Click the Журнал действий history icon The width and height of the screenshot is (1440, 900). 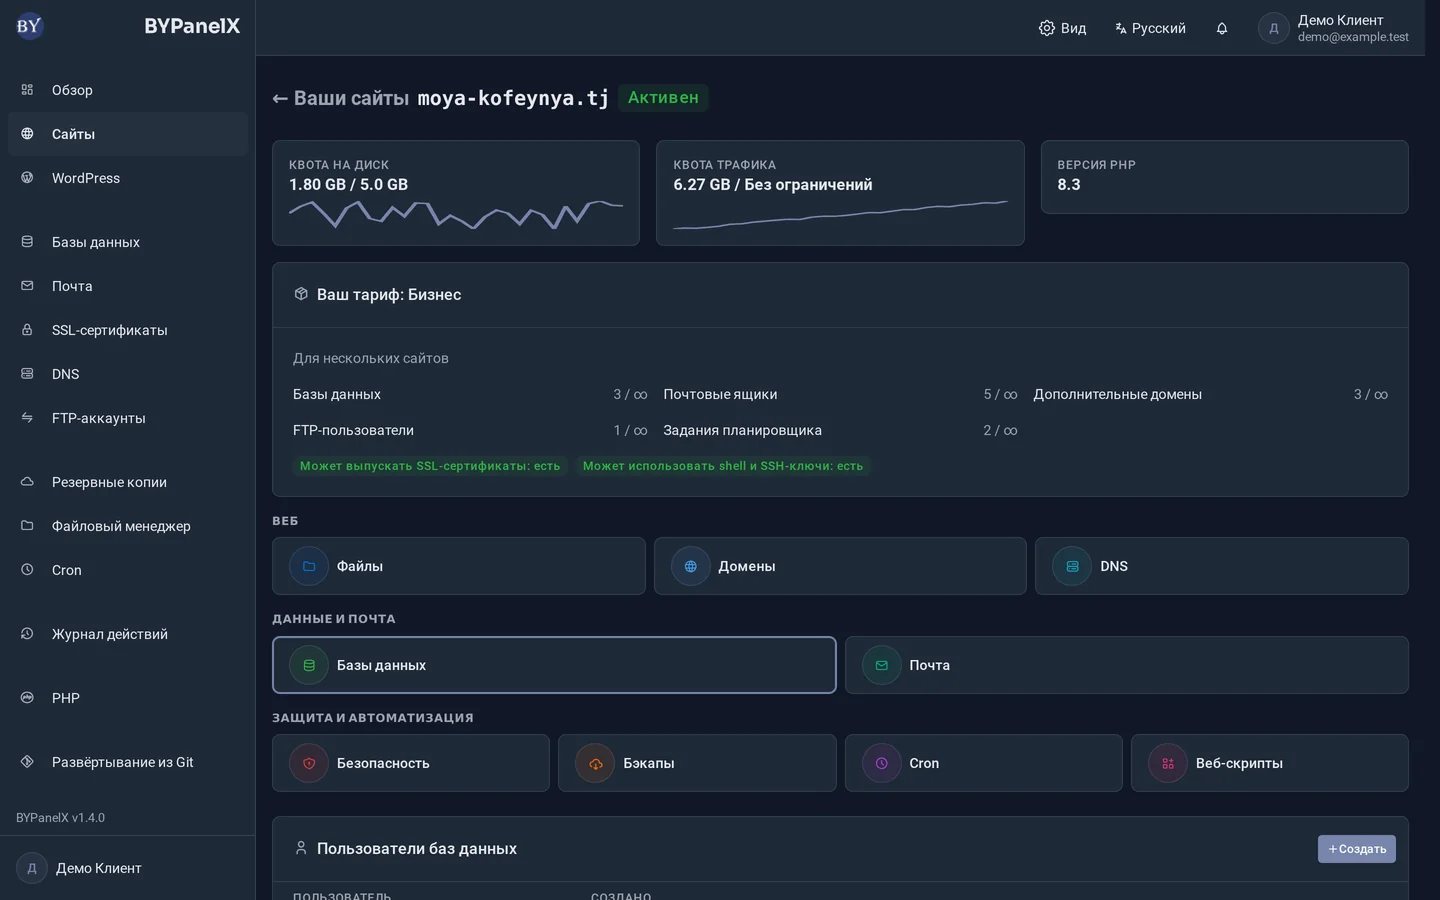(27, 634)
